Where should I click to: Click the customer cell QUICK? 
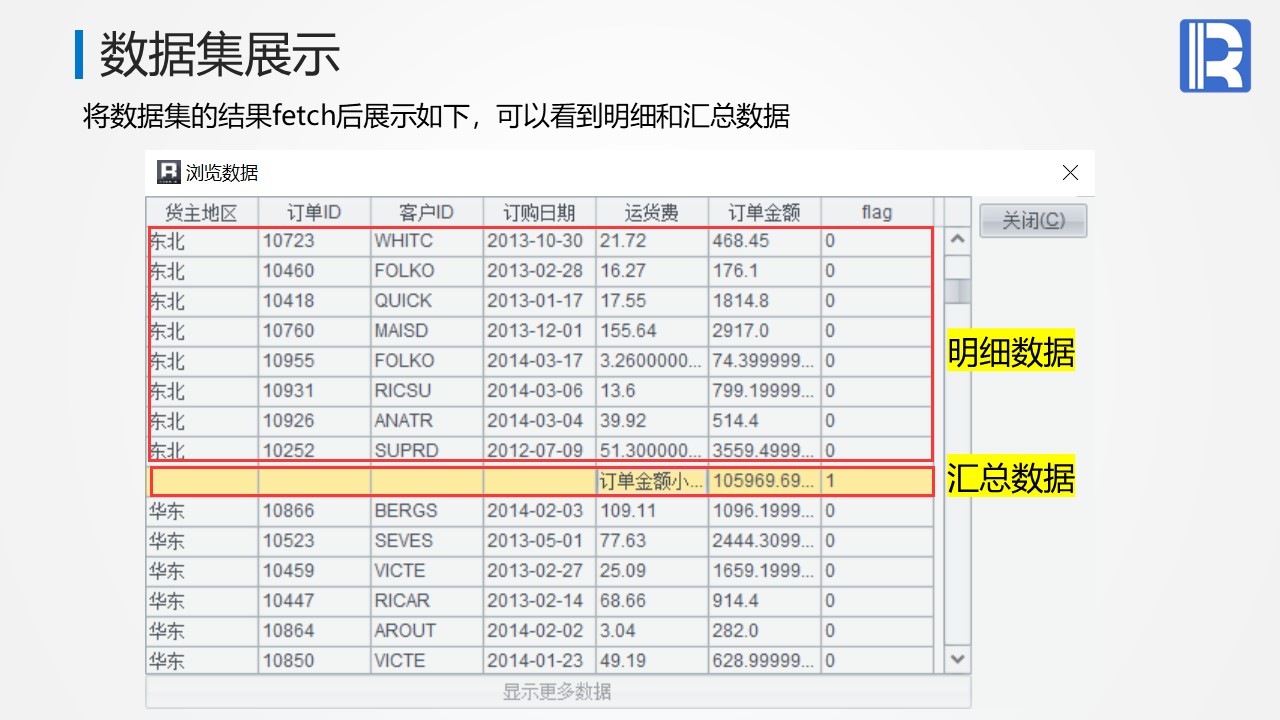coord(427,301)
